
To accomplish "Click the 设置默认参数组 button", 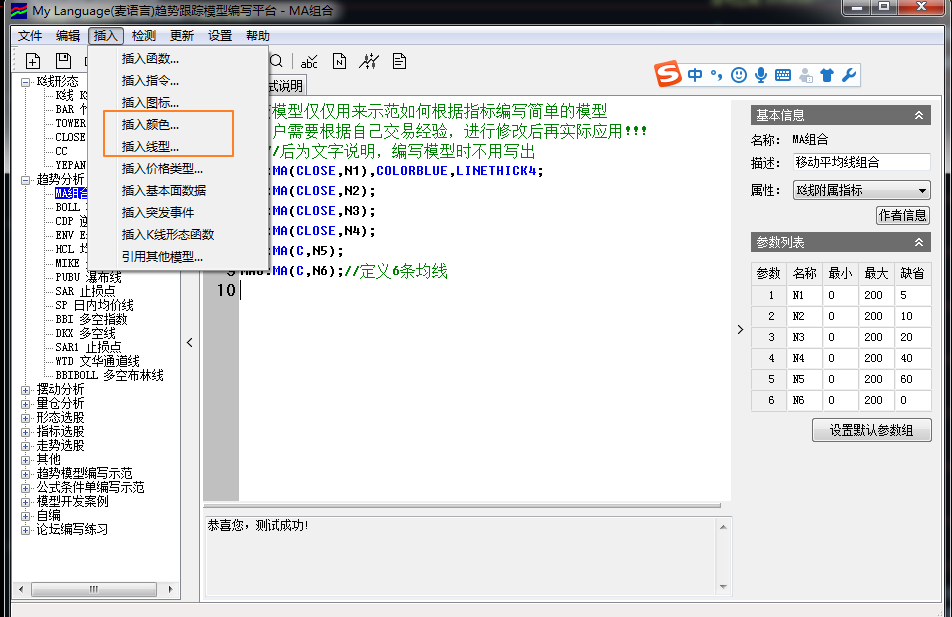I will coord(872,431).
